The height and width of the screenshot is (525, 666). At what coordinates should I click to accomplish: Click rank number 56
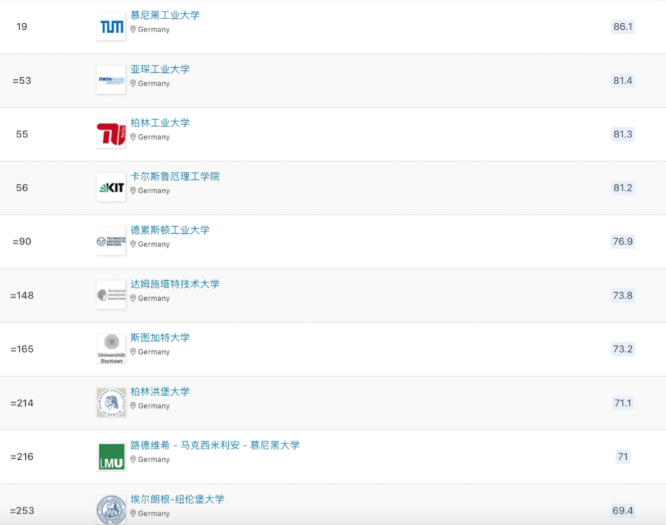pos(22,188)
